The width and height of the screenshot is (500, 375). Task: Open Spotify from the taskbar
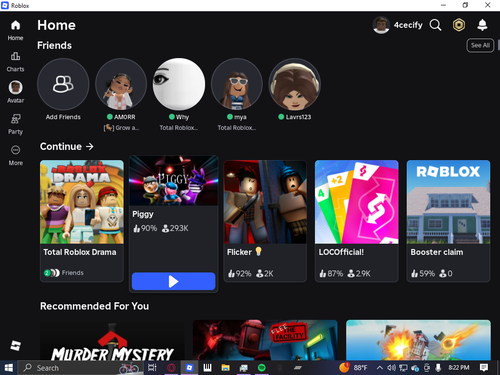click(x=262, y=368)
